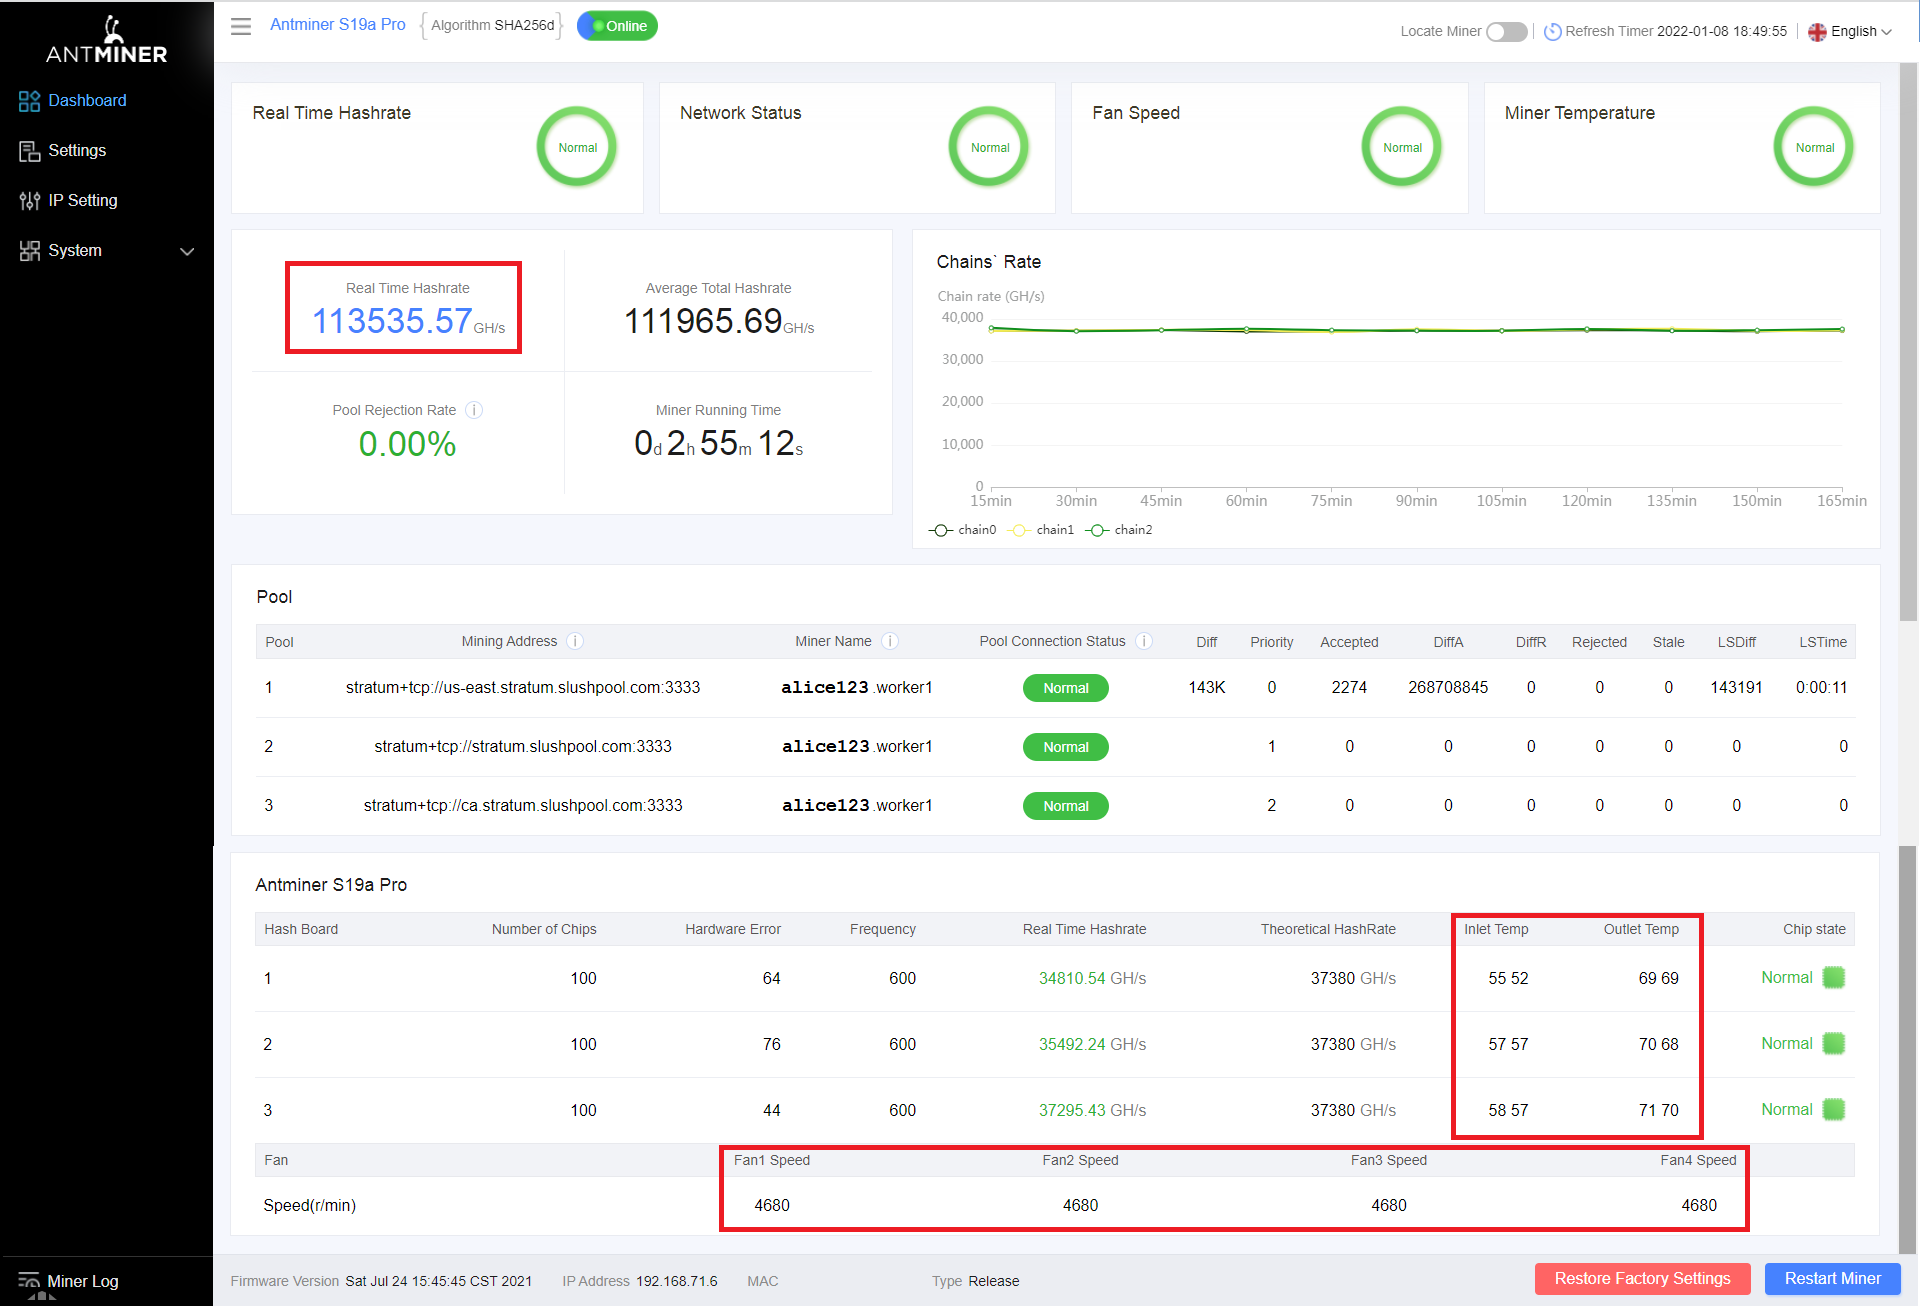This screenshot has width=1920, height=1308.
Task: Click the Miner Log icon
Action: [x=28, y=1281]
